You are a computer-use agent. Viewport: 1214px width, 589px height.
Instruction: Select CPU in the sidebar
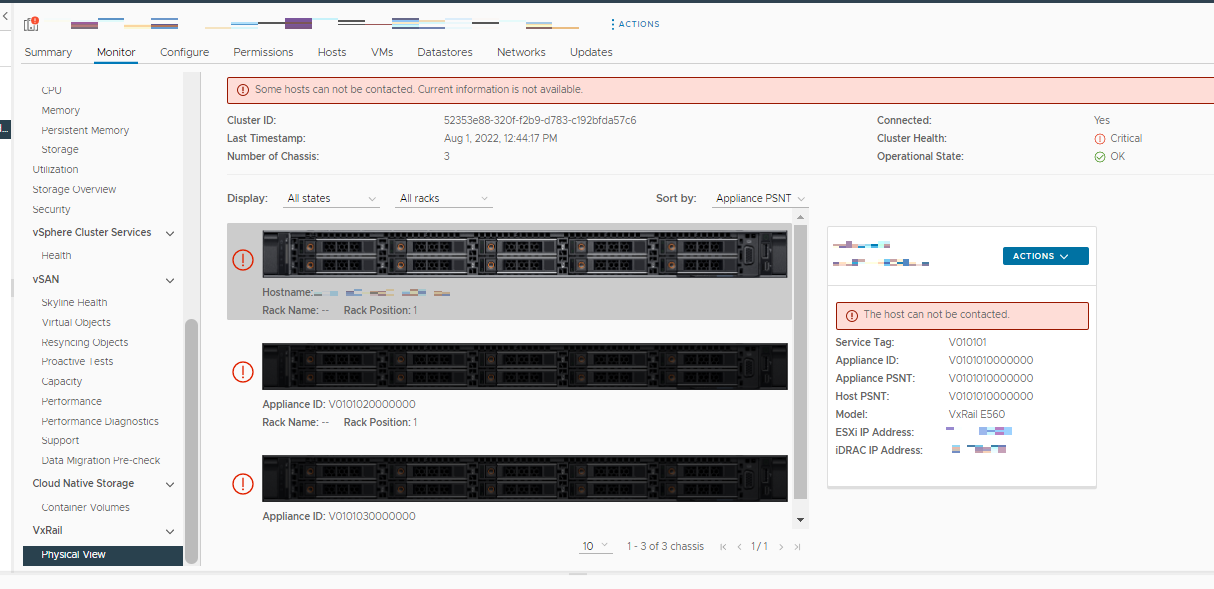pyautogui.click(x=51, y=90)
